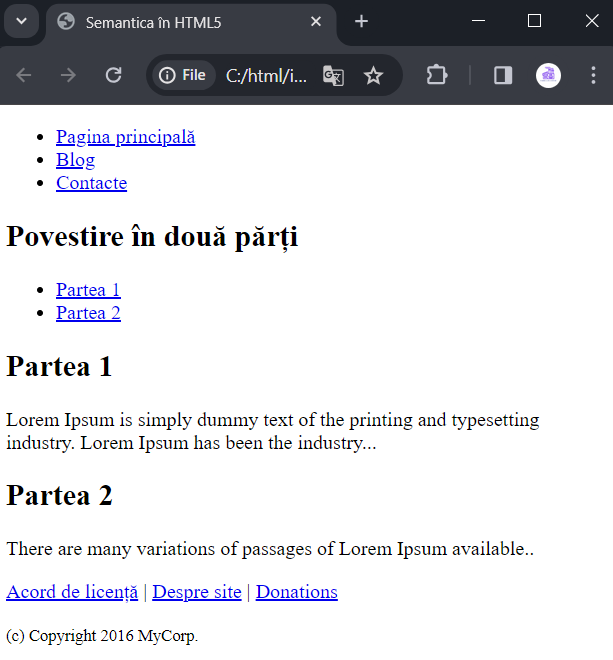
Task: Open Chrome three-dot menu
Action: [593, 75]
